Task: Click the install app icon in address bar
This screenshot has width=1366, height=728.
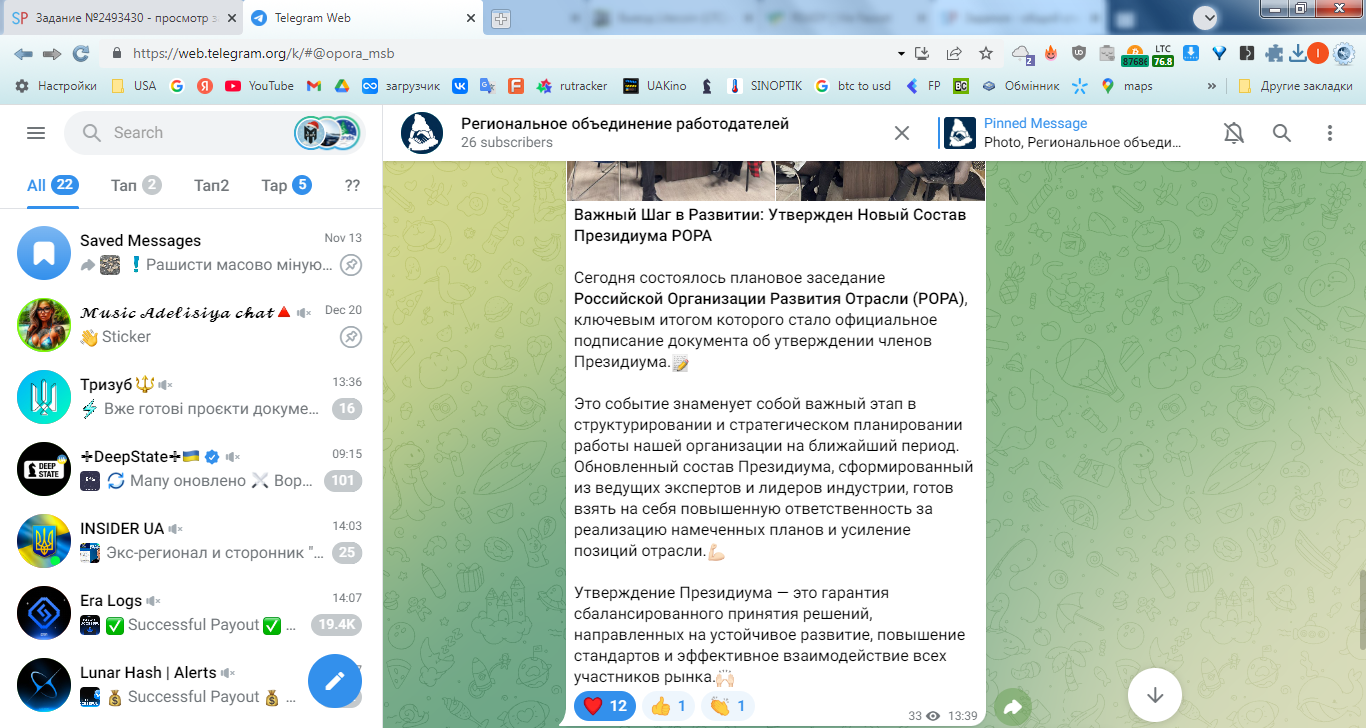Action: pos(923,54)
